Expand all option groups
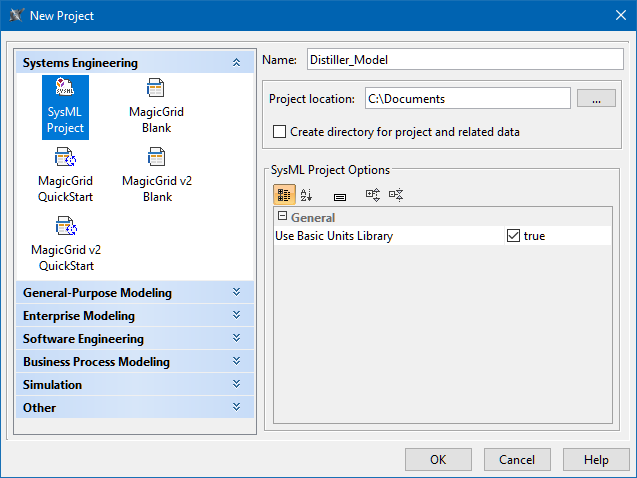Viewport: 637px width, 478px height. click(373, 196)
